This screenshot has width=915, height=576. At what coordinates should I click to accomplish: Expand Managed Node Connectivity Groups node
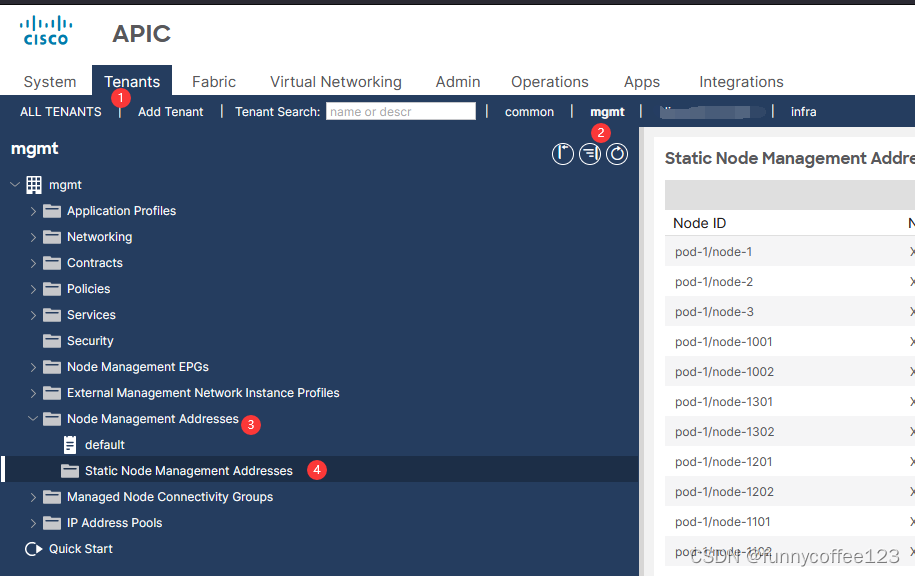tap(33, 497)
